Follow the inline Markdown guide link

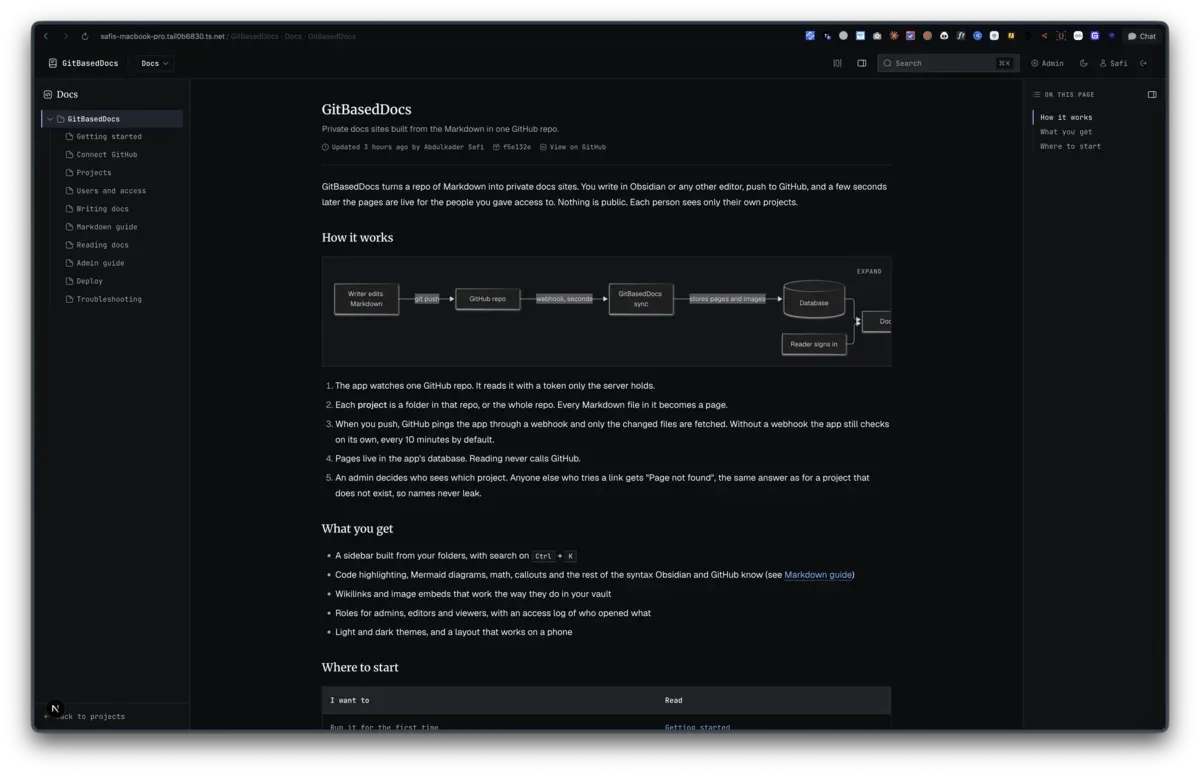pyautogui.click(x=818, y=575)
